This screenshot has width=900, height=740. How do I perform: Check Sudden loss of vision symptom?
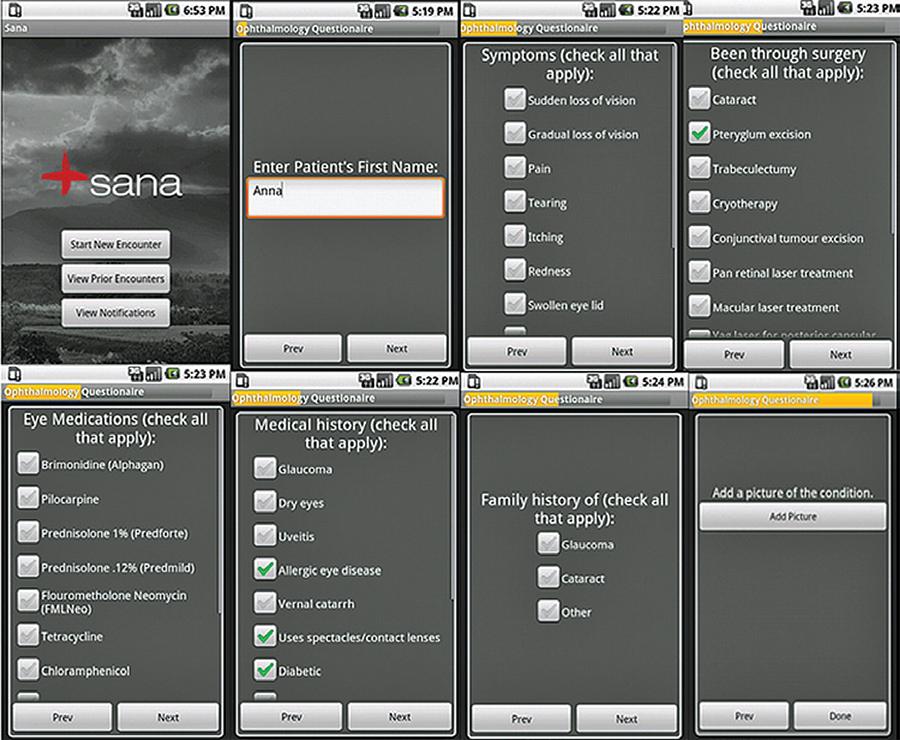[x=514, y=100]
